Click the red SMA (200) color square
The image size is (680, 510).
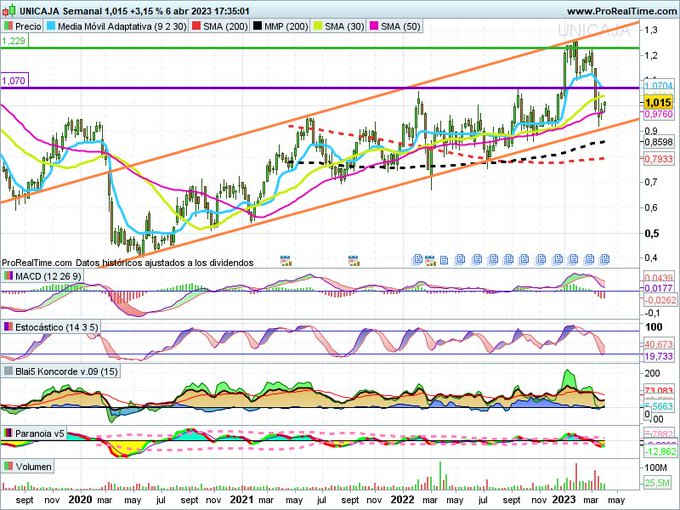click(196, 26)
